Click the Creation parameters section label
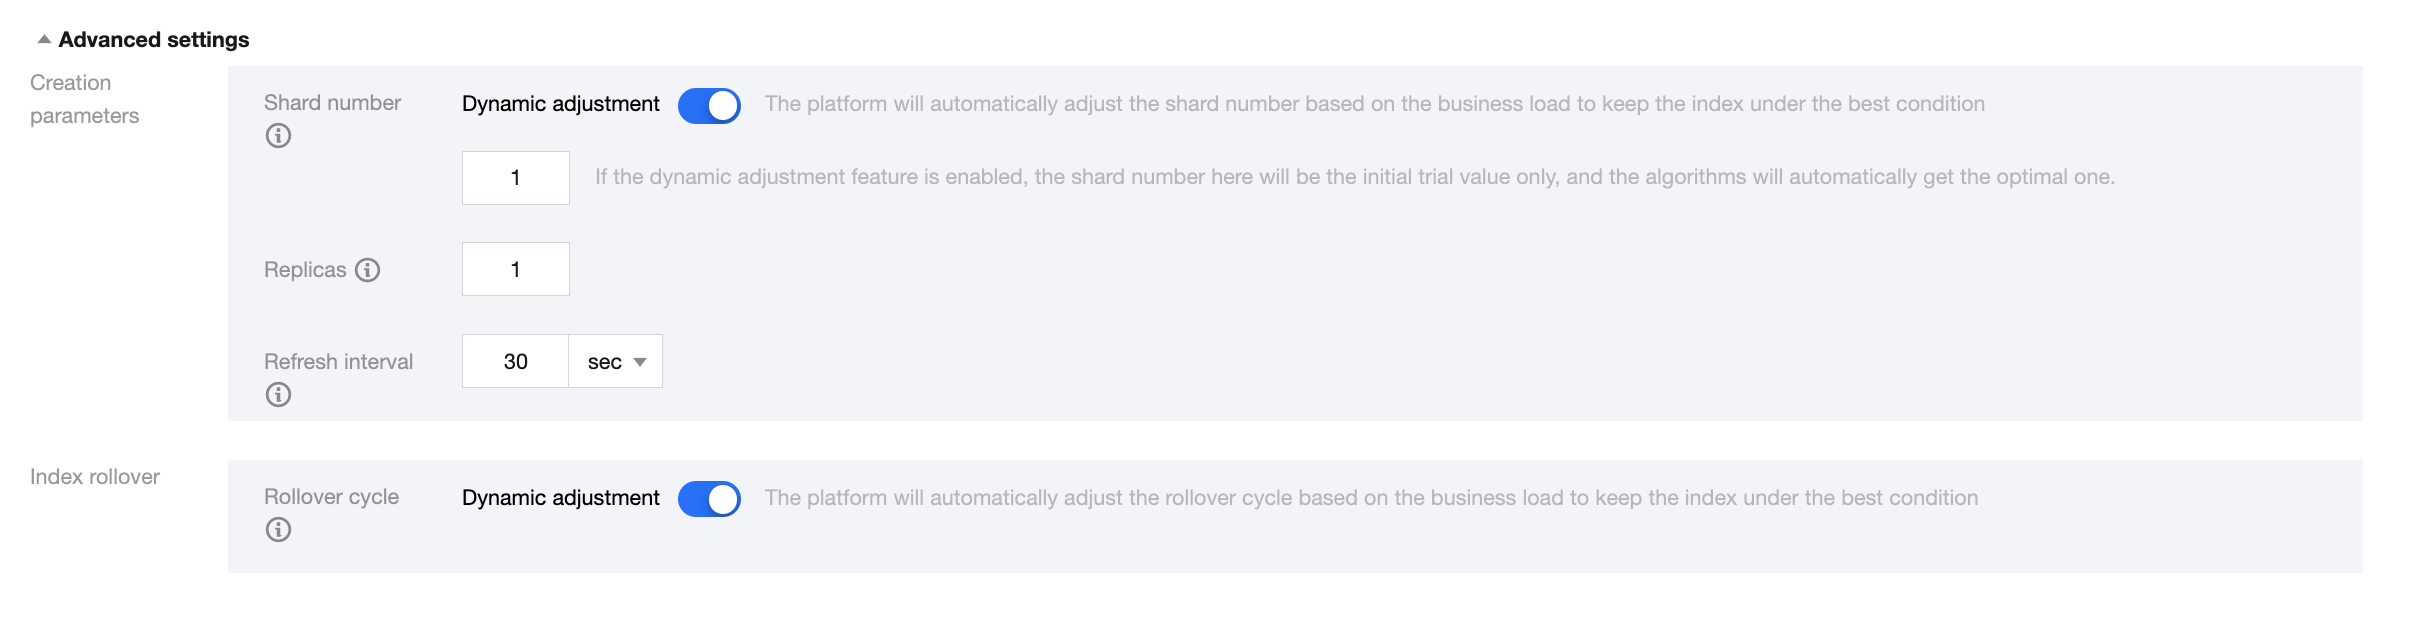Viewport: 2434px width, 632px height. pyautogui.click(x=84, y=99)
